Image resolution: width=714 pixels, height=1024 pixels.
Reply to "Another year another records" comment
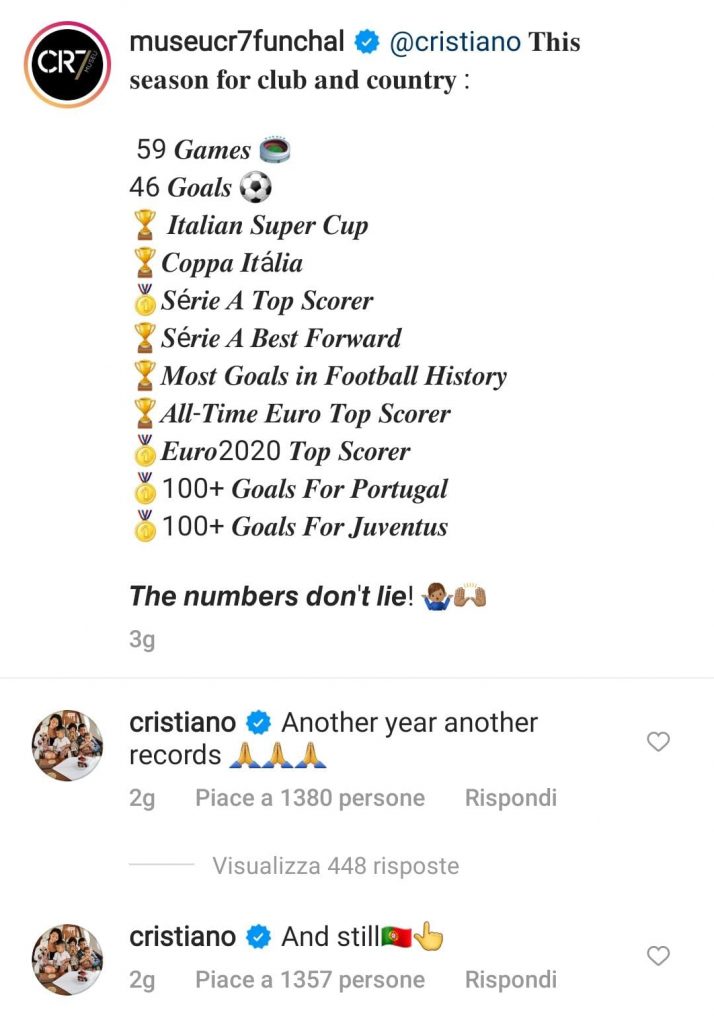510,798
